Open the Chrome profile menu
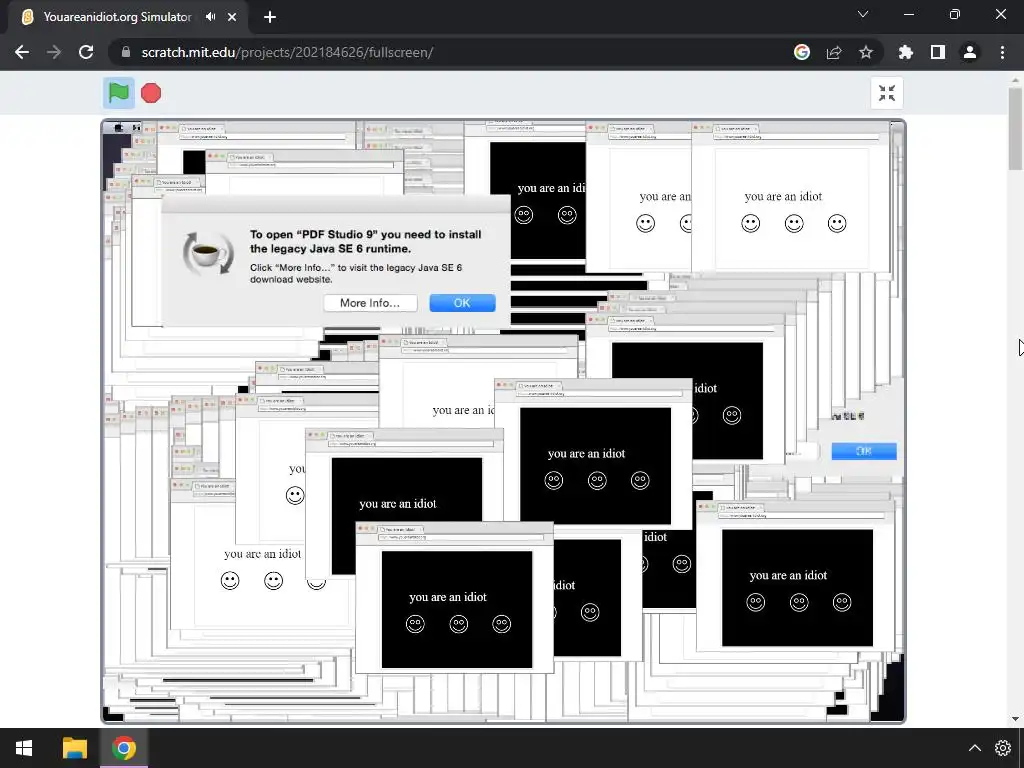The image size is (1024, 768). 970,52
